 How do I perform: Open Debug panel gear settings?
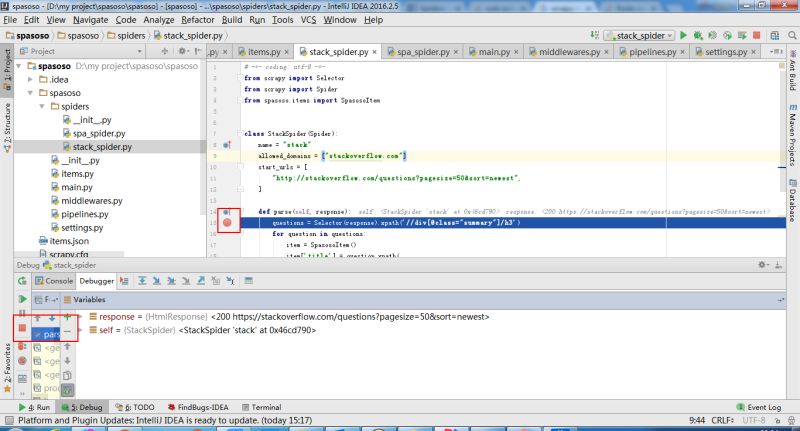pos(763,265)
